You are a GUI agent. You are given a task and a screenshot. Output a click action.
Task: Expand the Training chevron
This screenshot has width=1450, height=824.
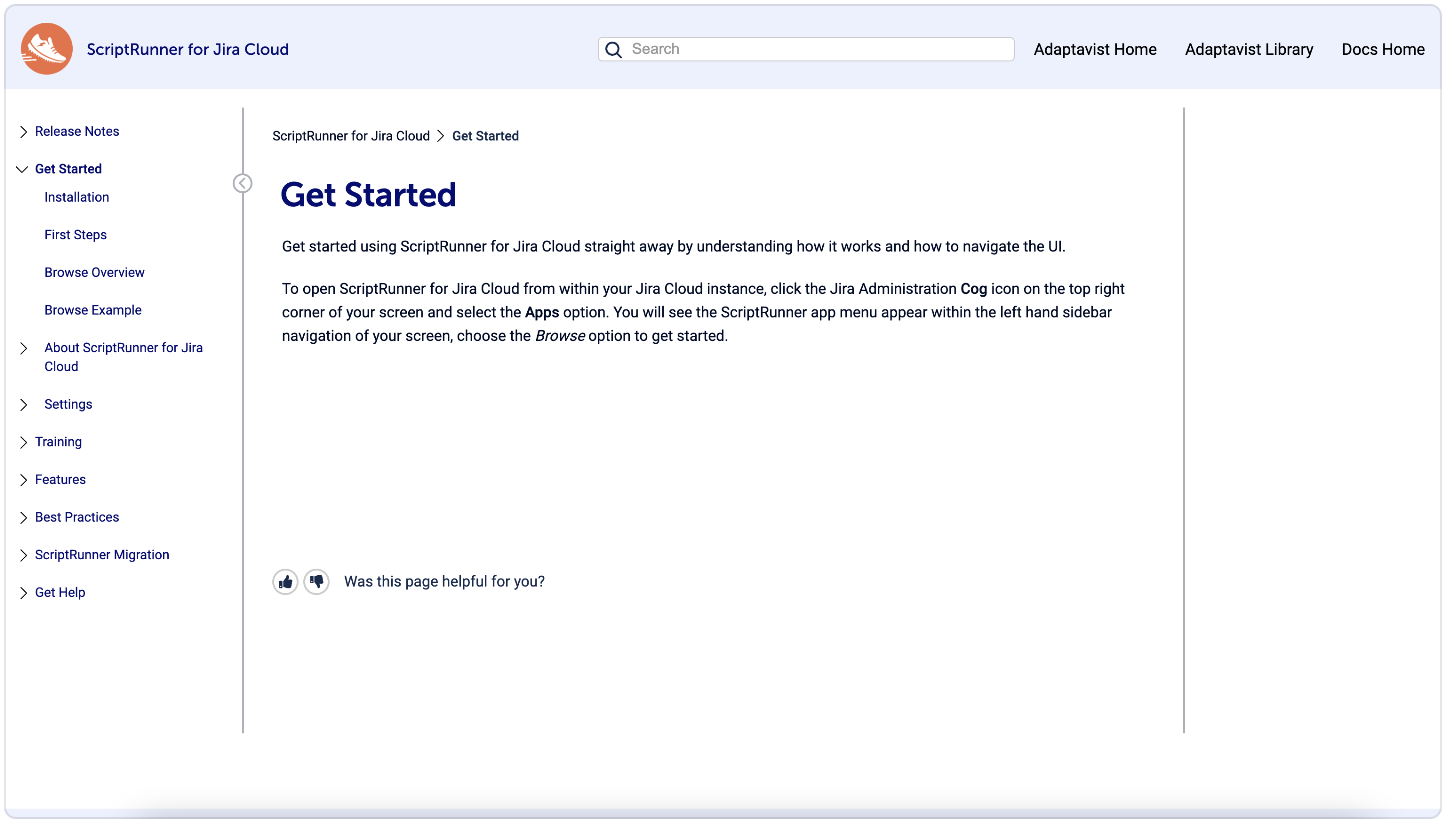point(24,442)
